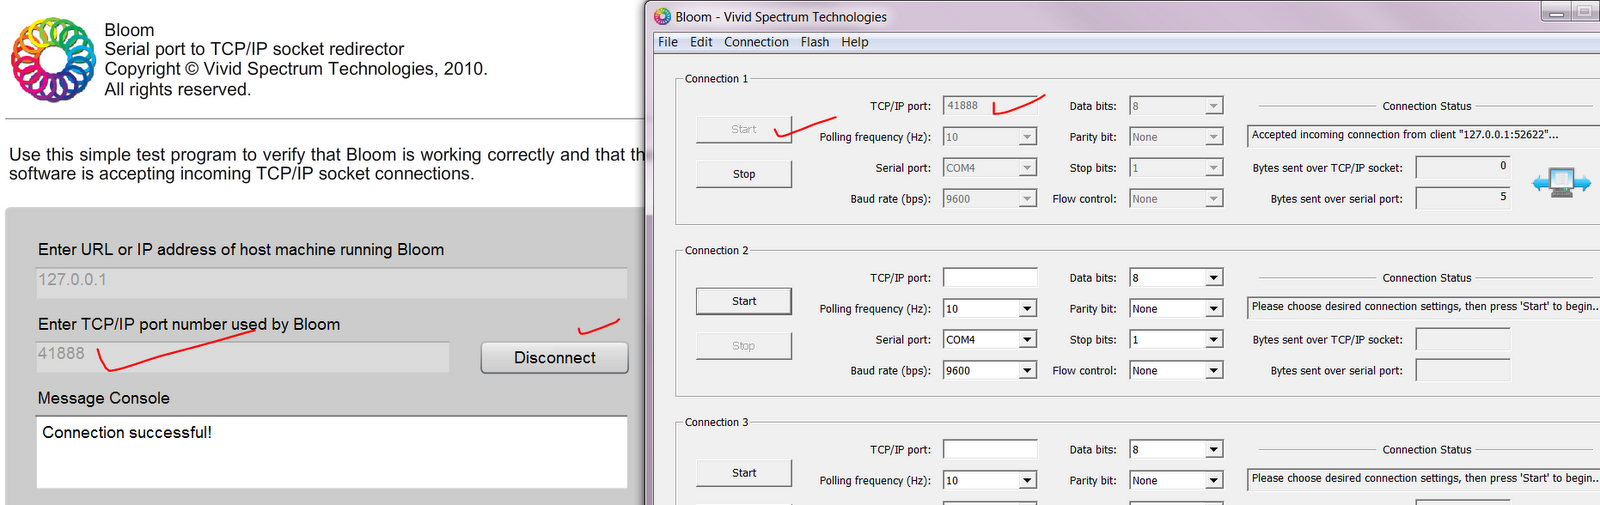
Task: Open Connection 2 Polling frequency dropdown
Action: 990,309
